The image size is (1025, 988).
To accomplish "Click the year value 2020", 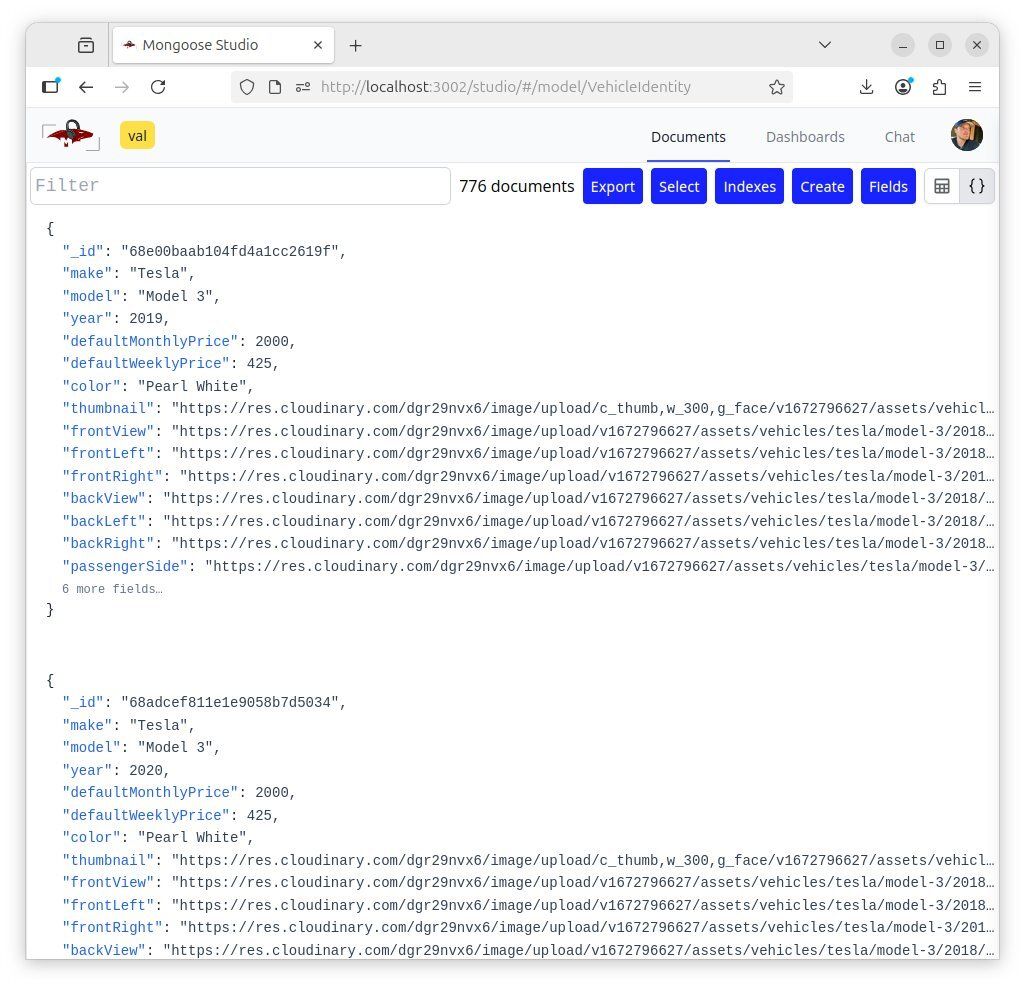I will [x=146, y=770].
